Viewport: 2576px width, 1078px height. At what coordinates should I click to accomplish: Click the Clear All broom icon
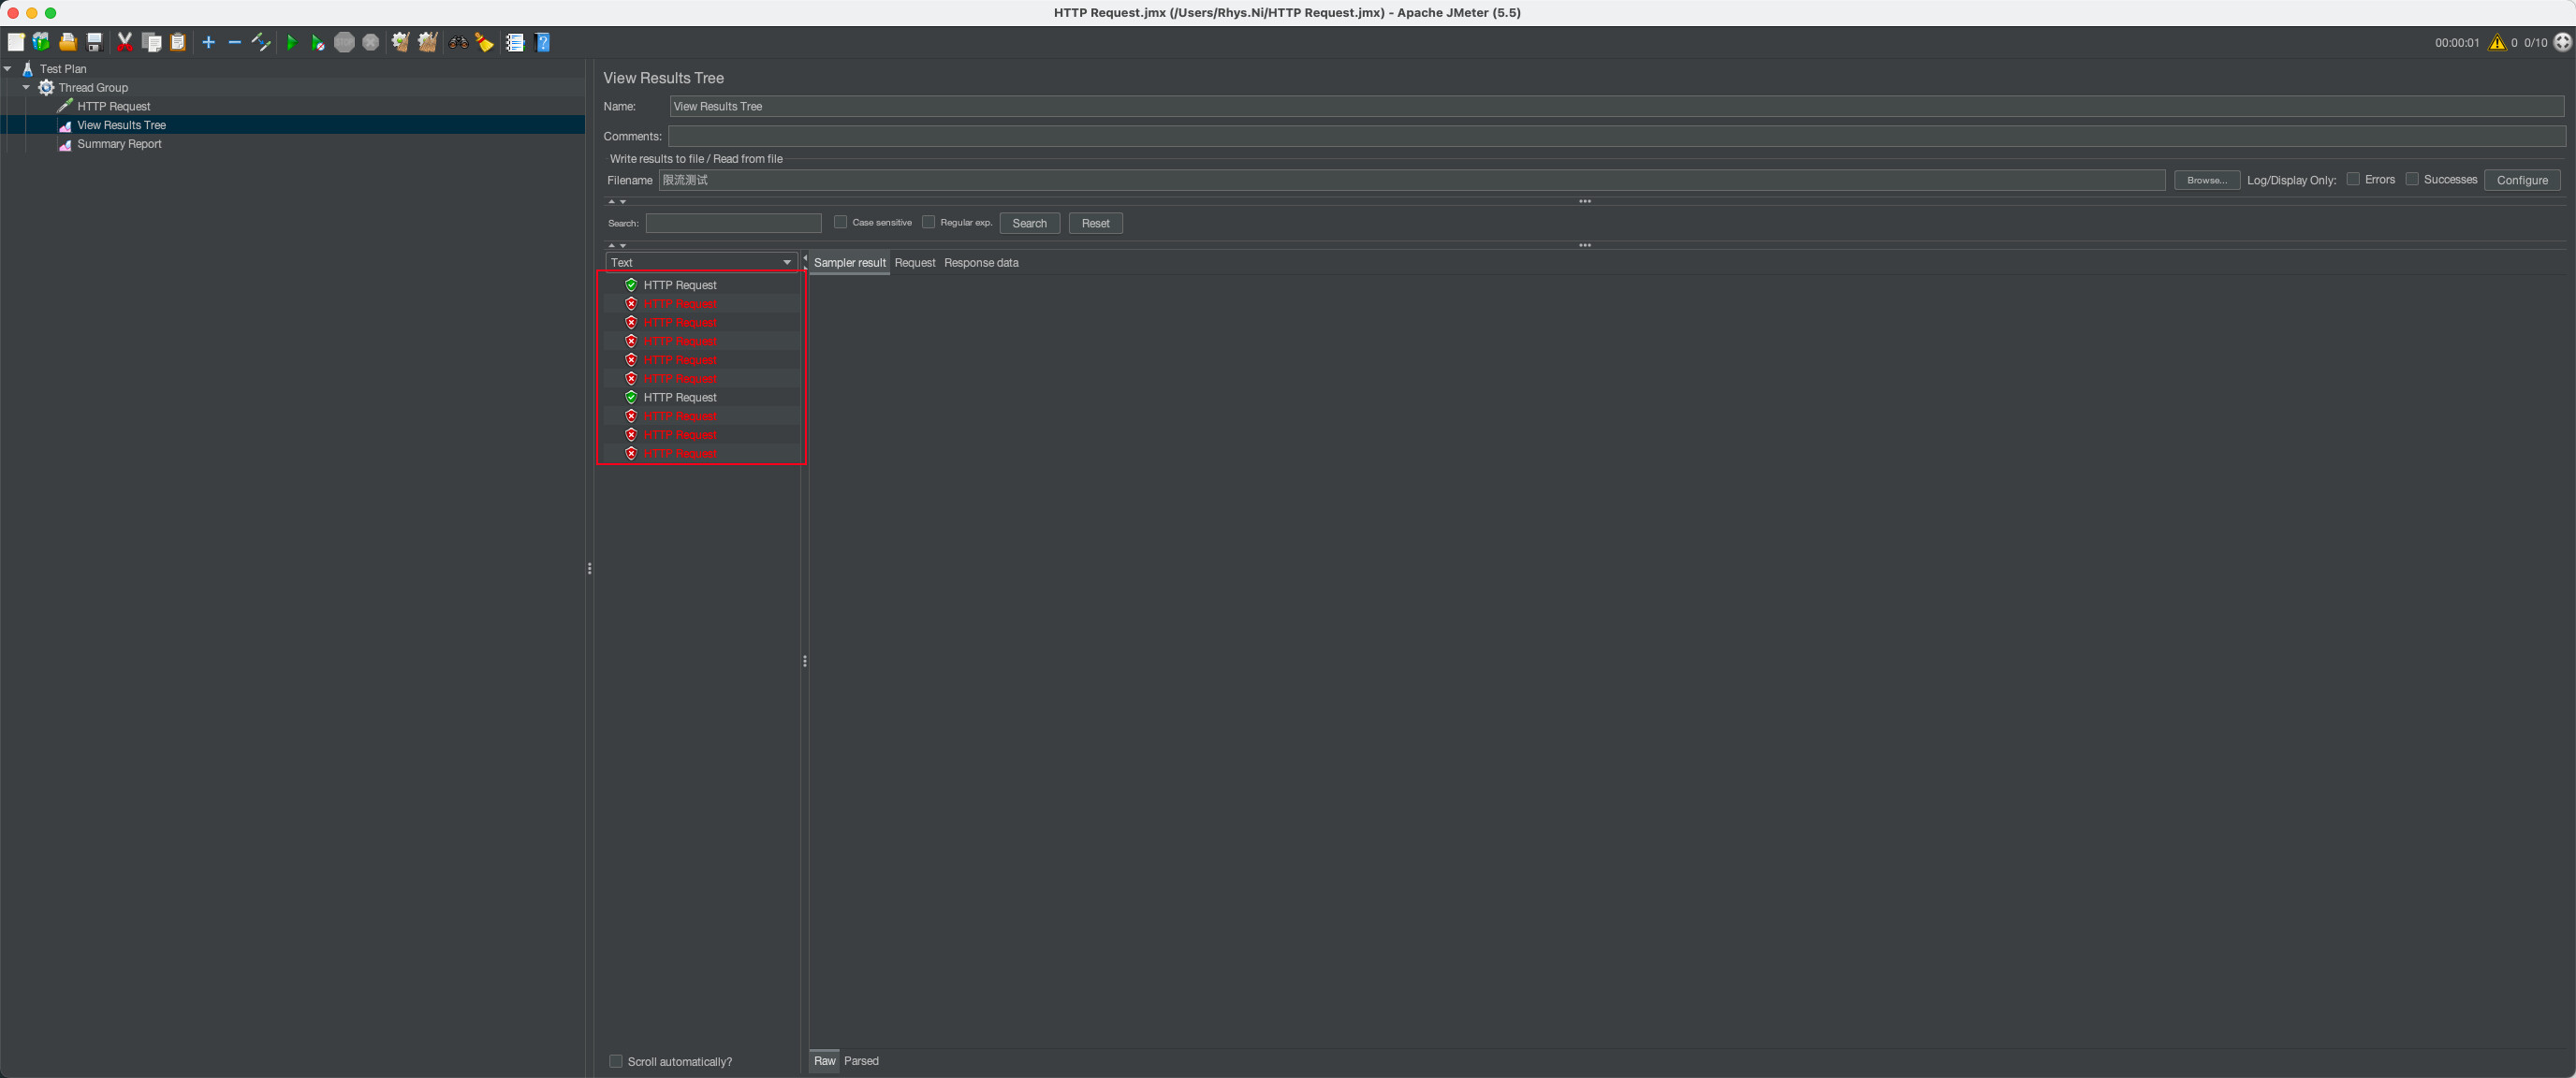pyautogui.click(x=428, y=42)
